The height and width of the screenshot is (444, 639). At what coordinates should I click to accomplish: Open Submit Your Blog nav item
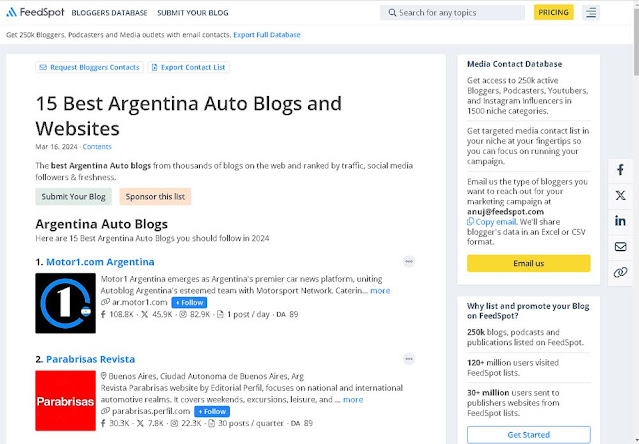193,13
